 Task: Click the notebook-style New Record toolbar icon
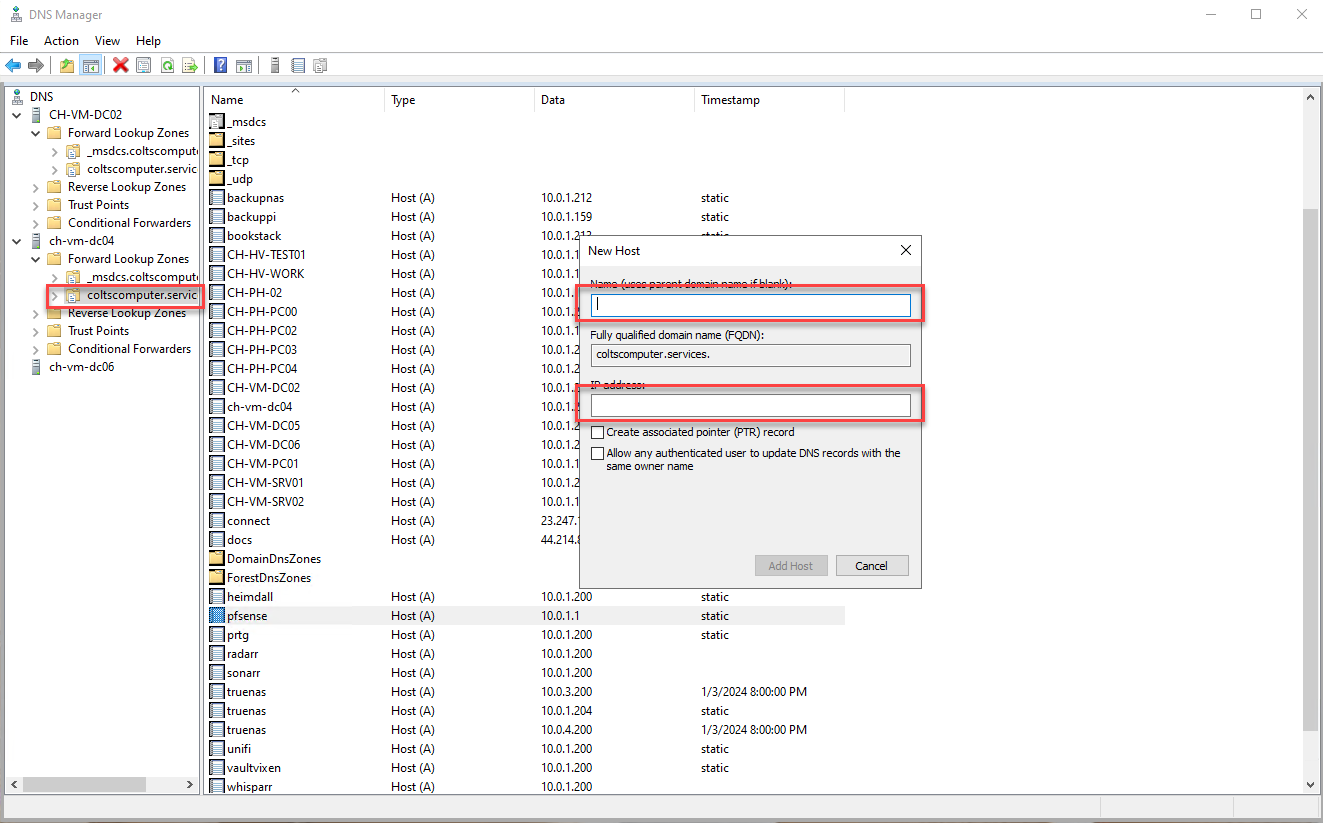[x=297, y=65]
